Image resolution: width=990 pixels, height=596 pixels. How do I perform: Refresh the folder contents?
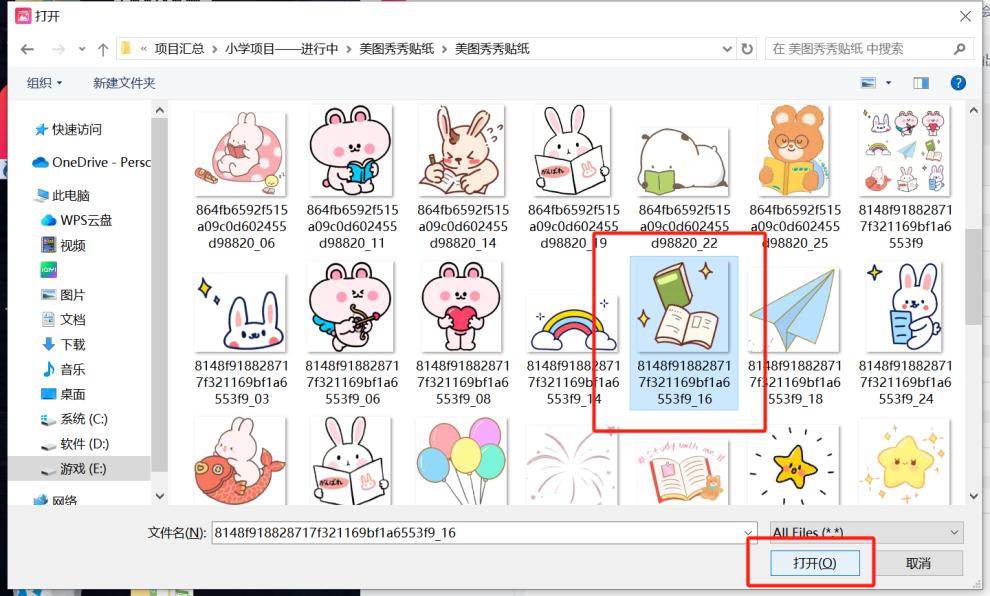(x=747, y=47)
